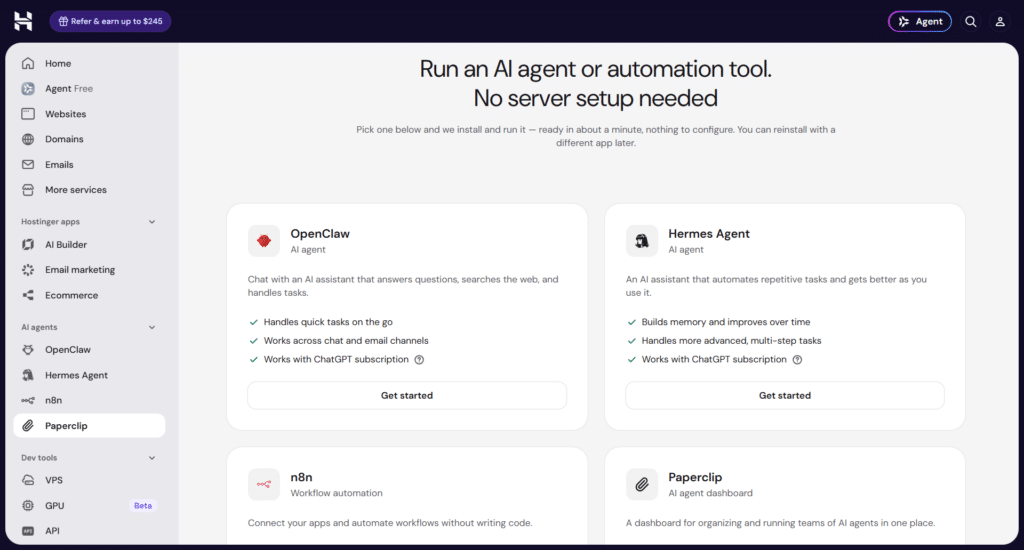Open the More services menu item
The width and height of the screenshot is (1024, 550).
click(x=89, y=190)
